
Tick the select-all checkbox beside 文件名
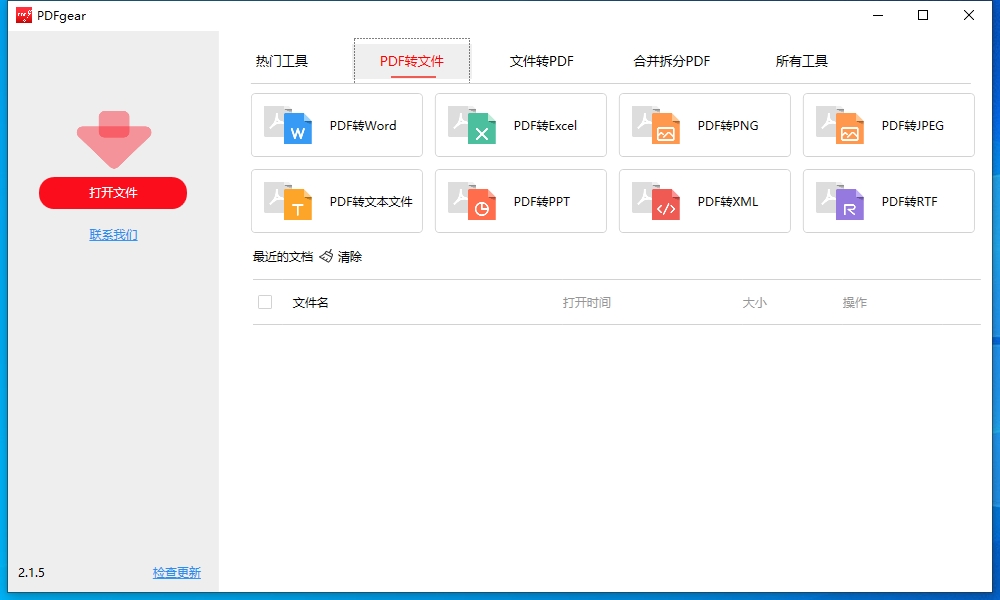265,302
